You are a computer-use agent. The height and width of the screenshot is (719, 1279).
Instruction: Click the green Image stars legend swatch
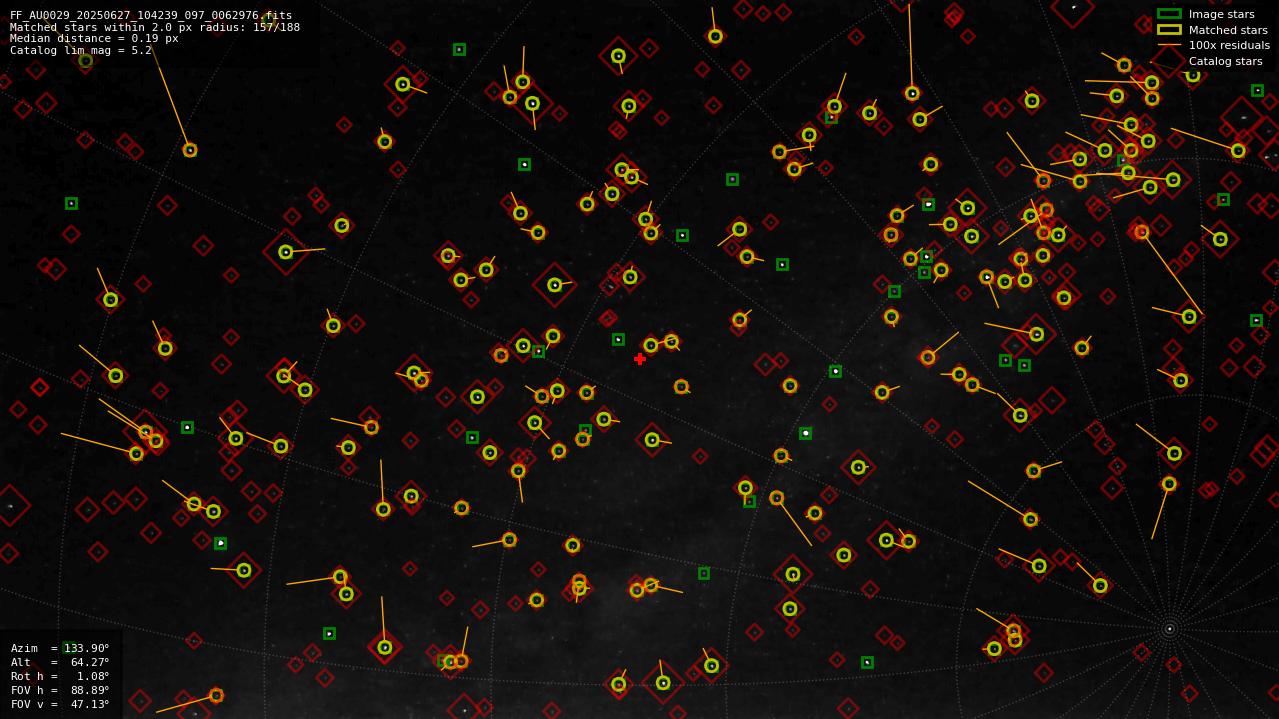tap(1169, 14)
